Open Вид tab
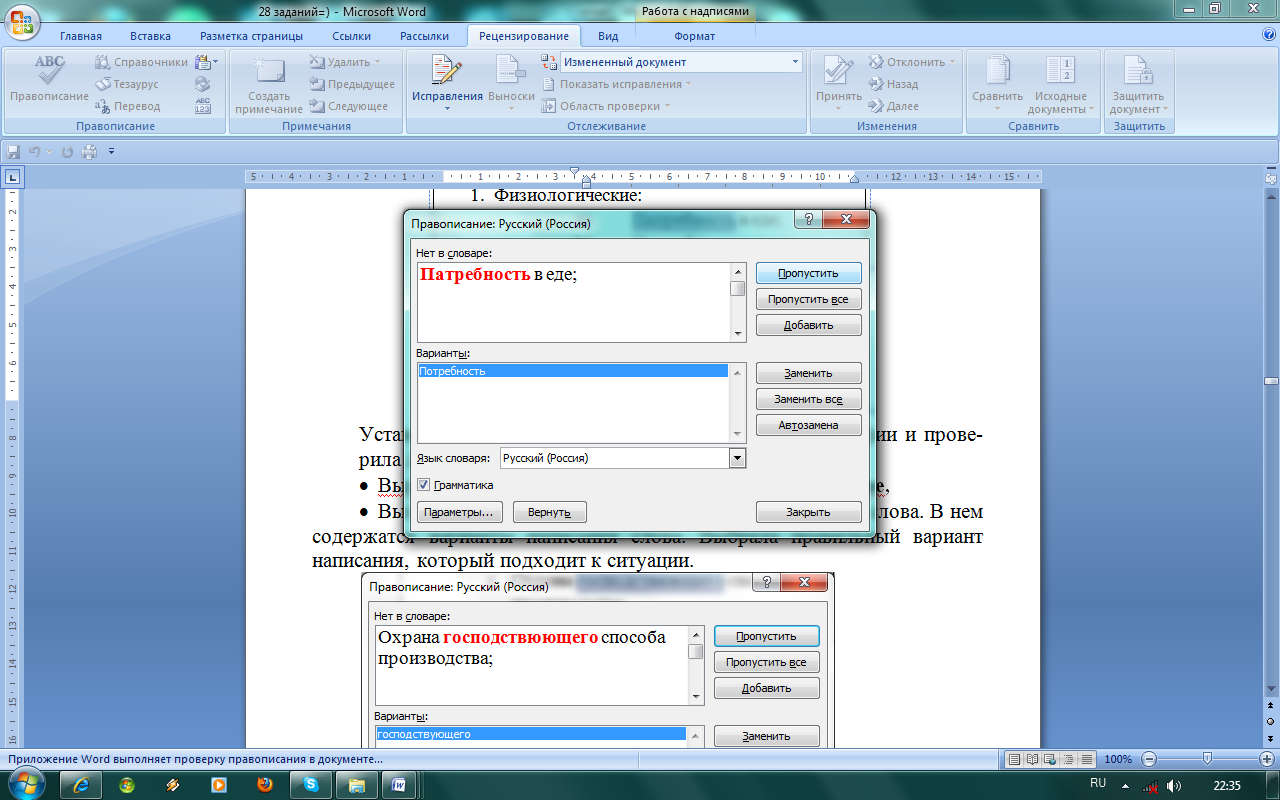 coord(608,36)
